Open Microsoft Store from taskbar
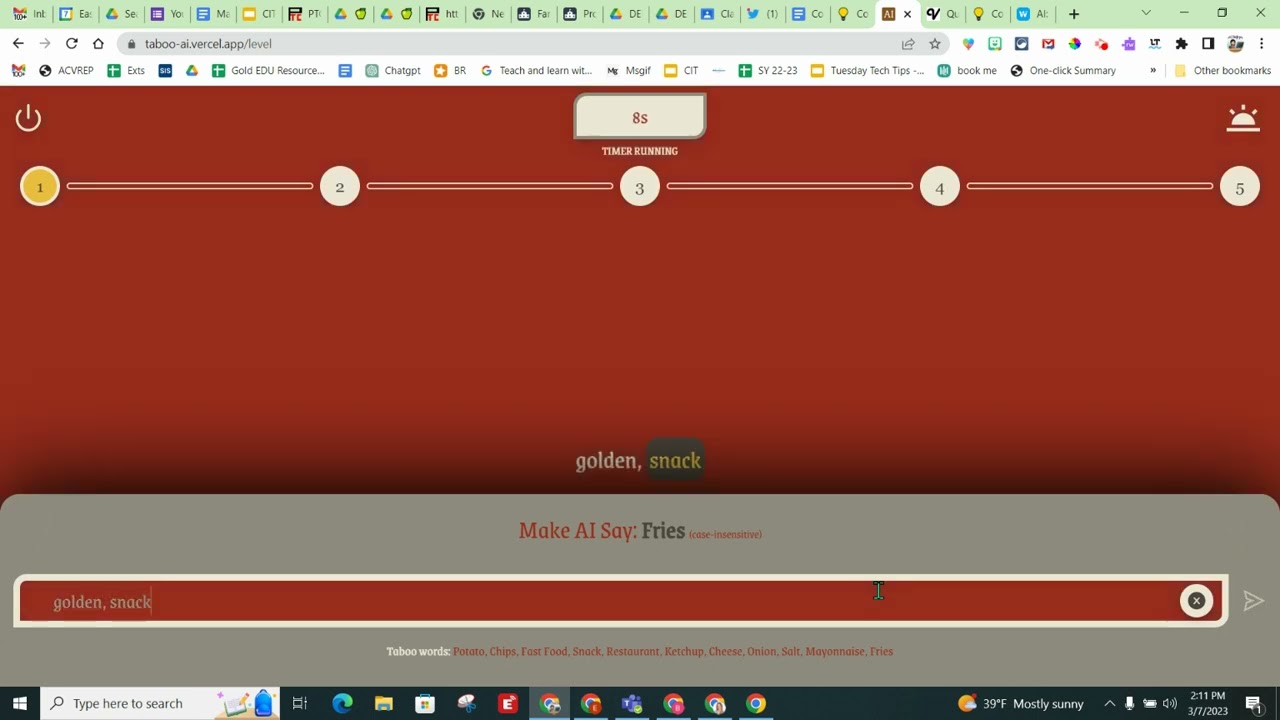This screenshot has height=720, width=1280. (x=425, y=703)
